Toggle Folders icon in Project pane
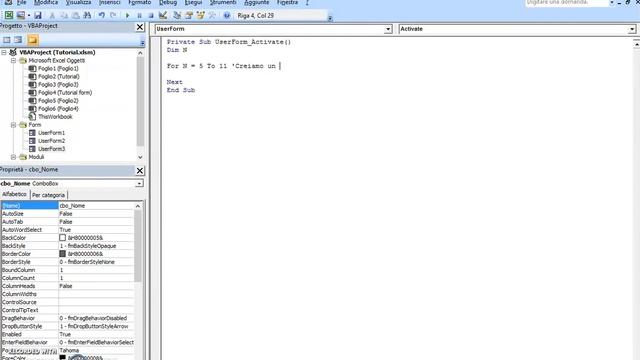The height and width of the screenshot is (360, 640). tap(33, 40)
